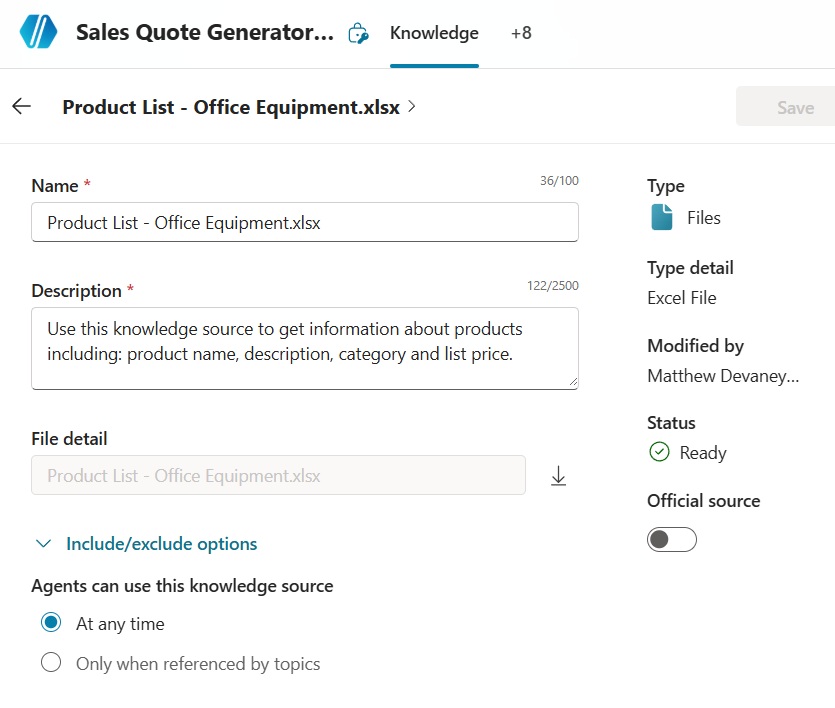Image resolution: width=835 pixels, height=708 pixels.
Task: Switch to the Knowledge tab
Action: coord(434,33)
